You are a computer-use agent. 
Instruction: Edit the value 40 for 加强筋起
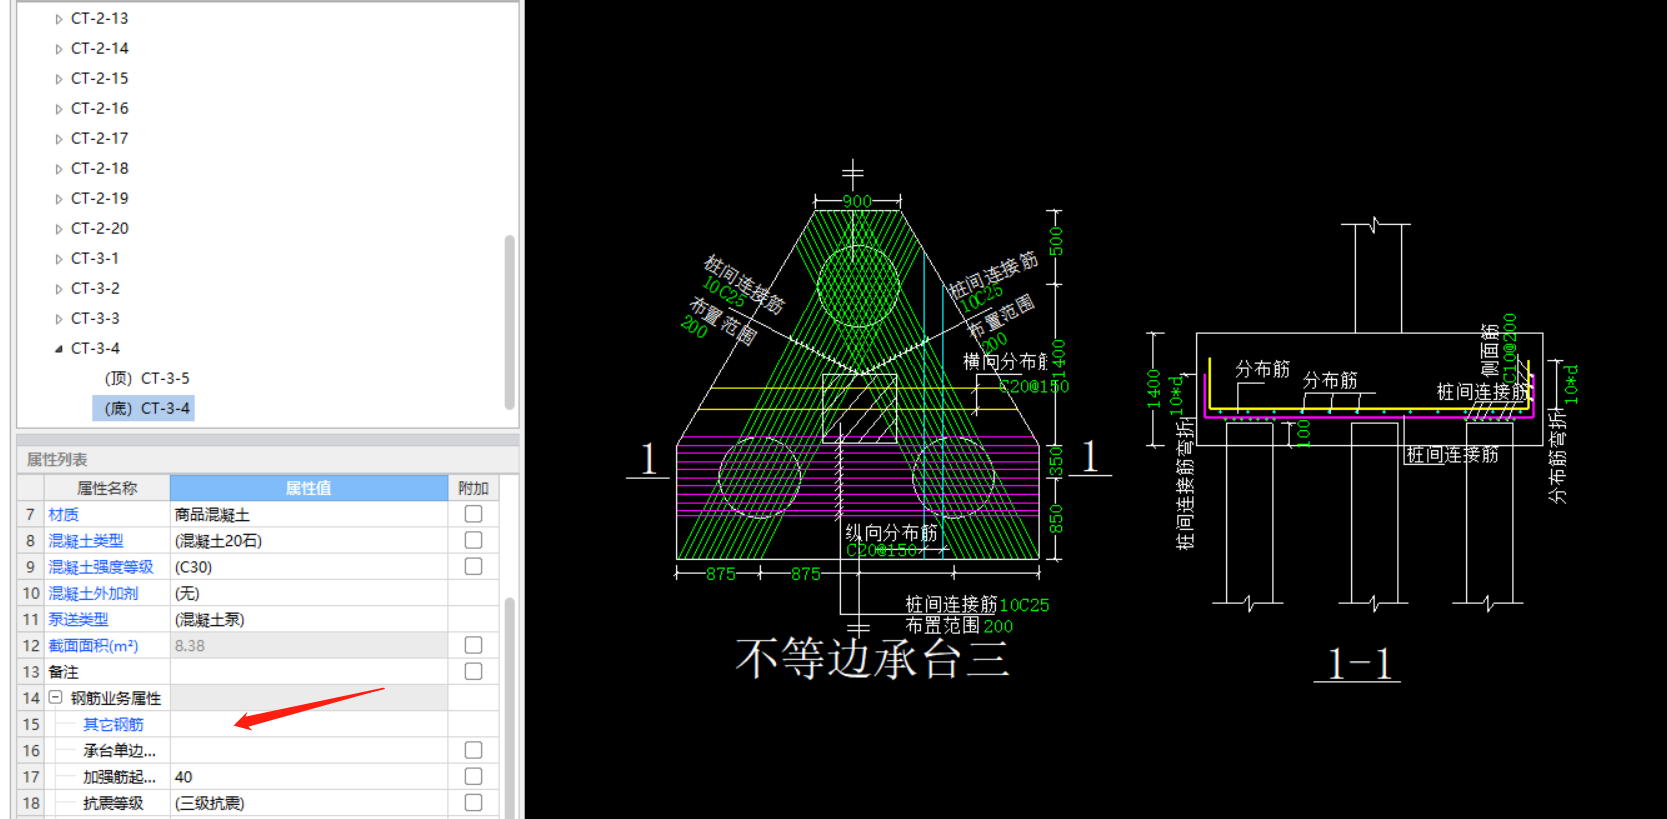coord(309,777)
